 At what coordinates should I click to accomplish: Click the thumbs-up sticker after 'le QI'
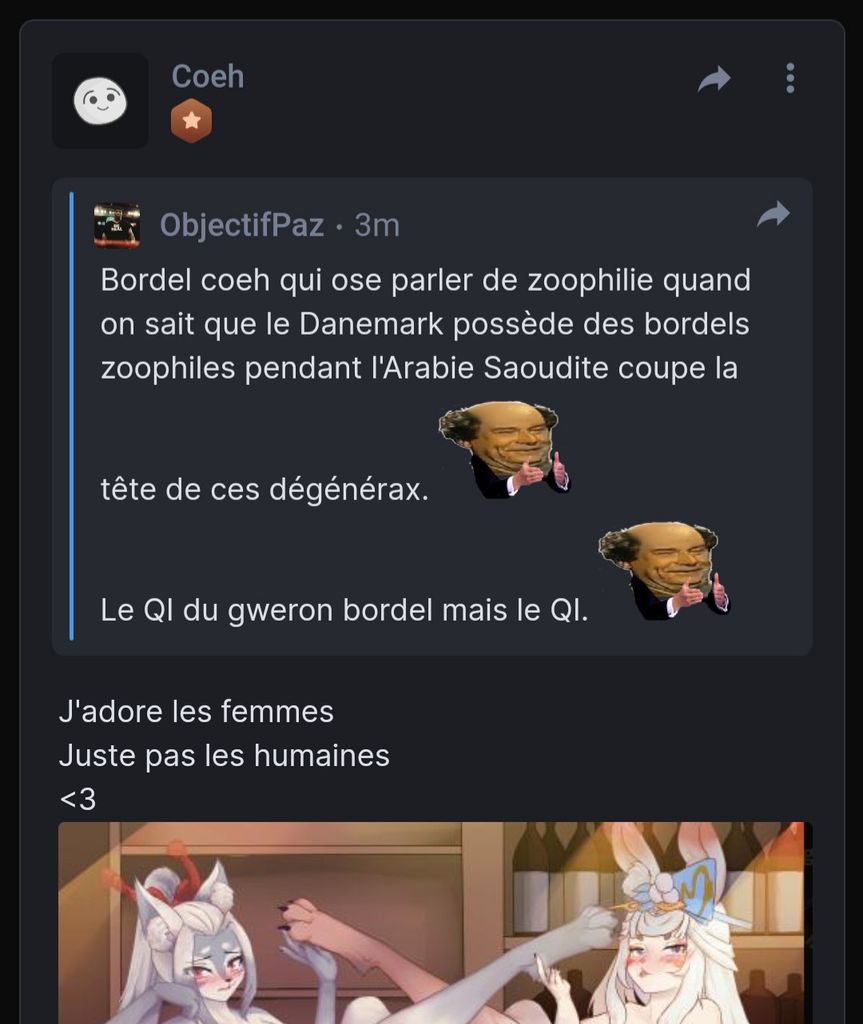tap(664, 571)
